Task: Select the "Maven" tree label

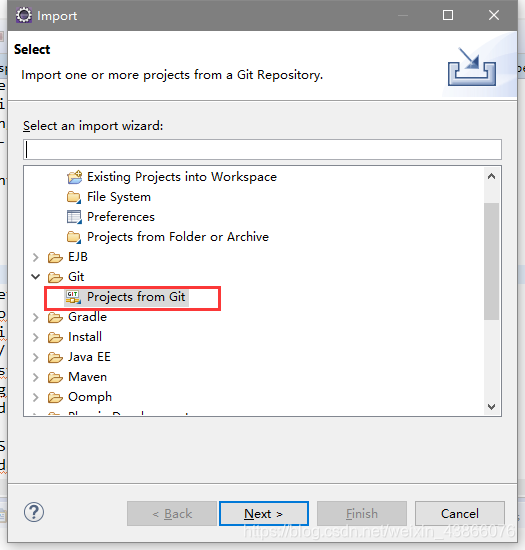Action: point(87,377)
